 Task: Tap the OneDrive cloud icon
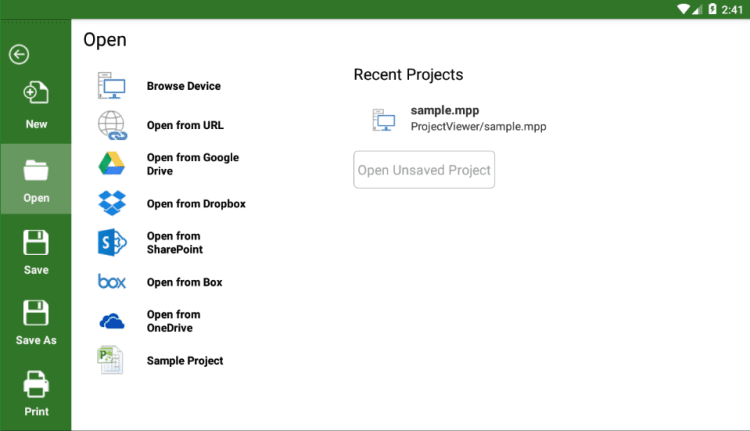[111, 321]
